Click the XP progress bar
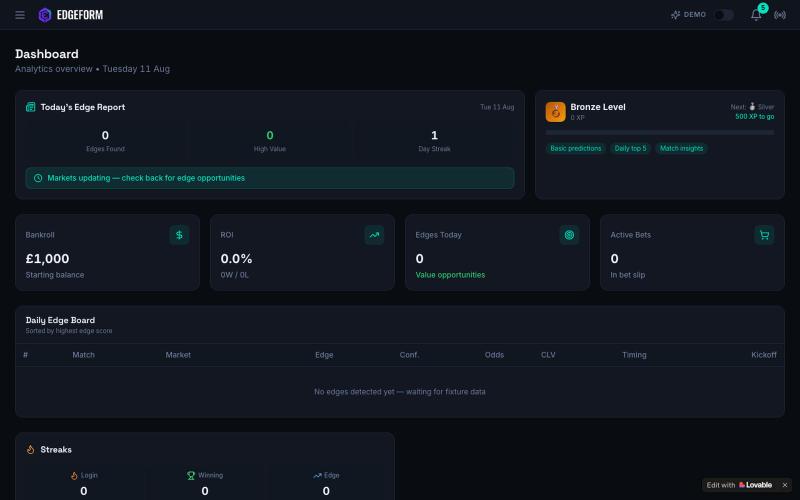 (x=660, y=133)
